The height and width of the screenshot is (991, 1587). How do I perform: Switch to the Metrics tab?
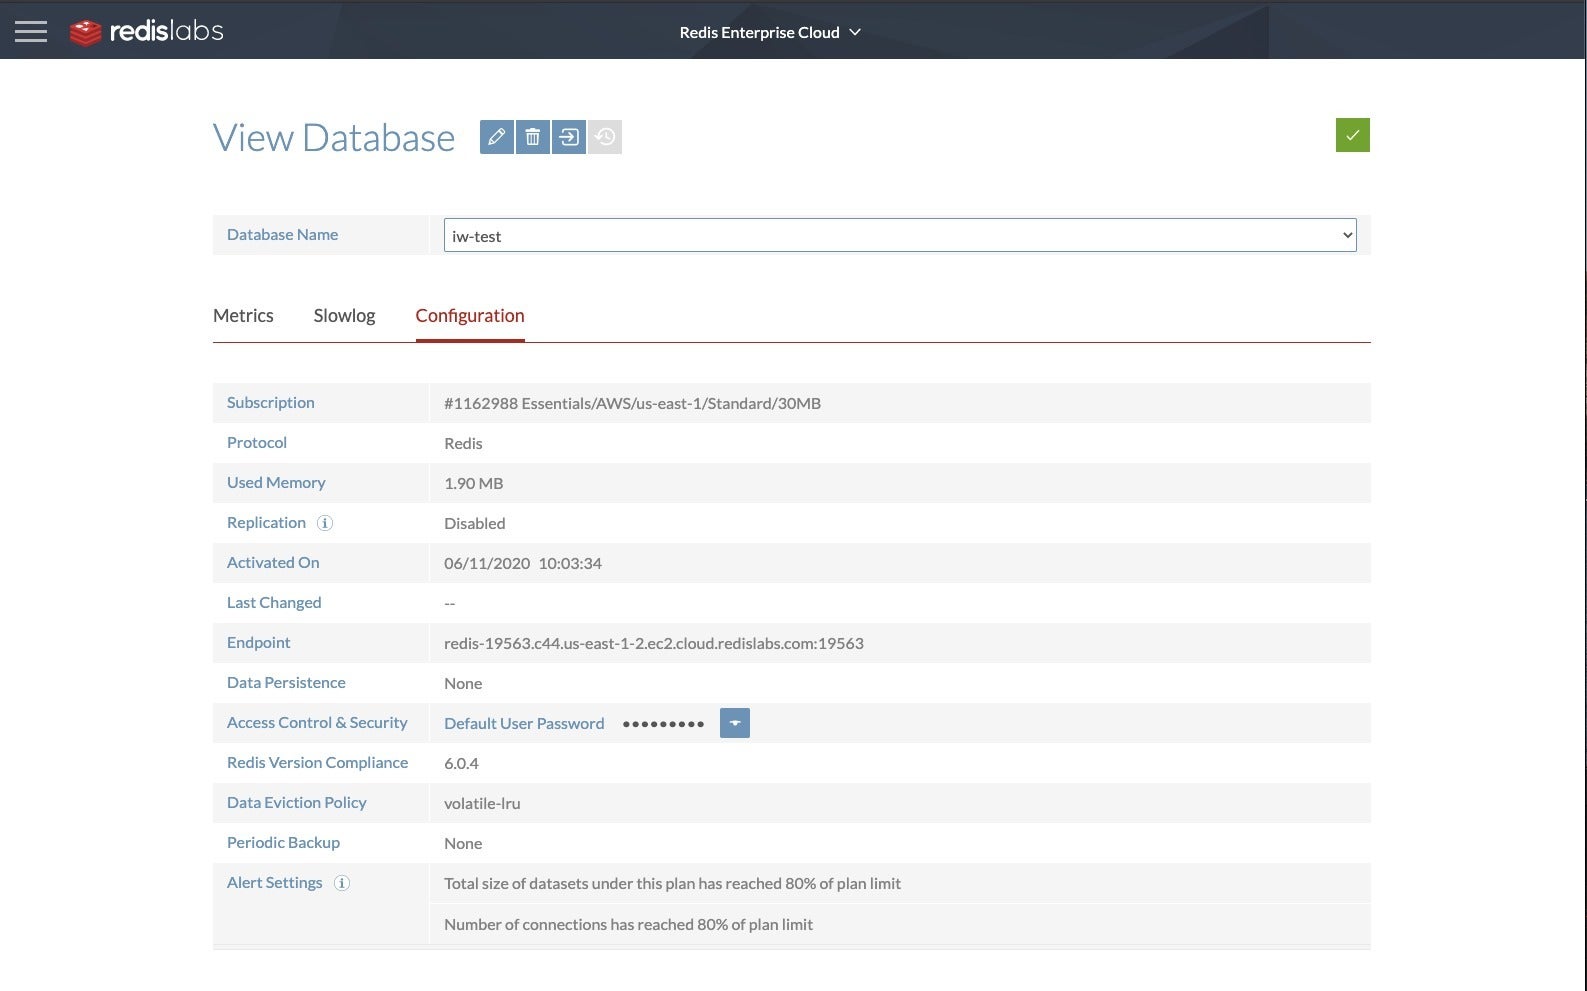point(243,316)
